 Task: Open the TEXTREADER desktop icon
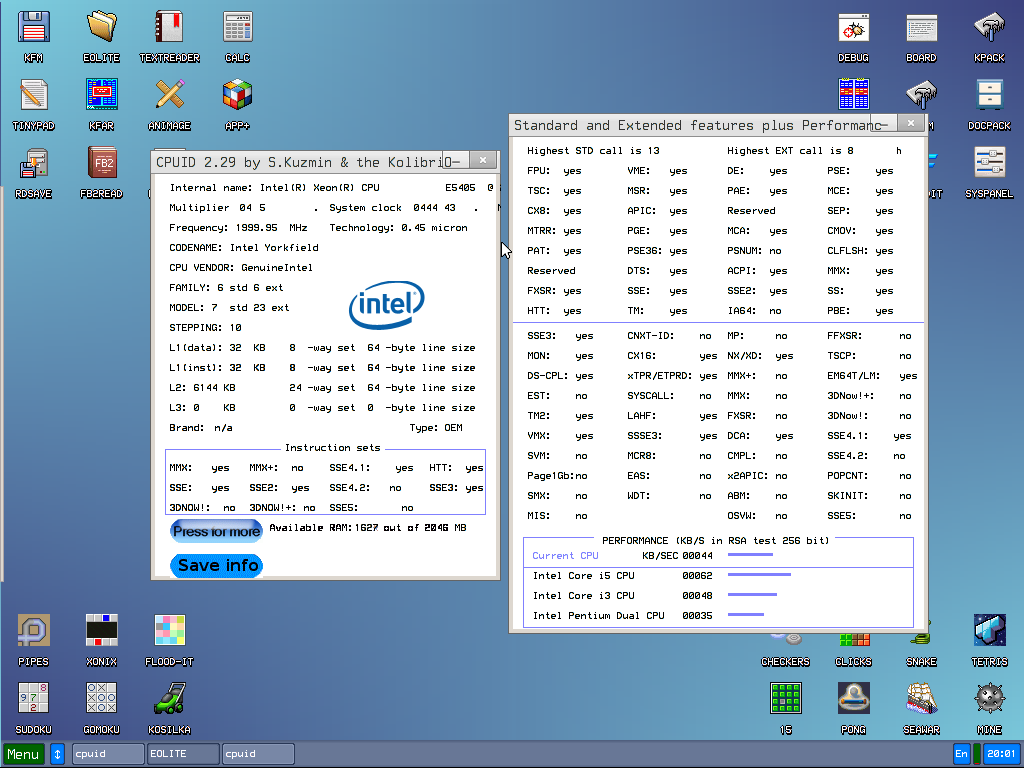tap(169, 27)
